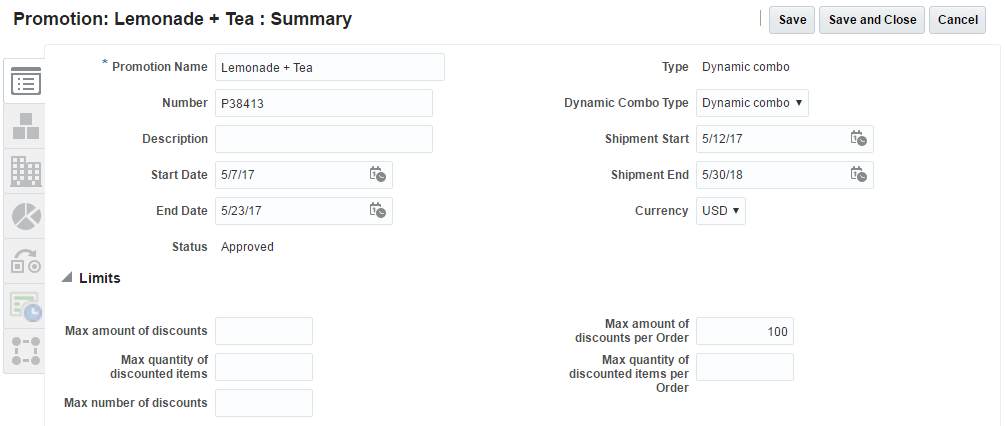Screen dimensions: 1005x426
Task: Open Shipment Start calendar picker
Action: pos(859,139)
